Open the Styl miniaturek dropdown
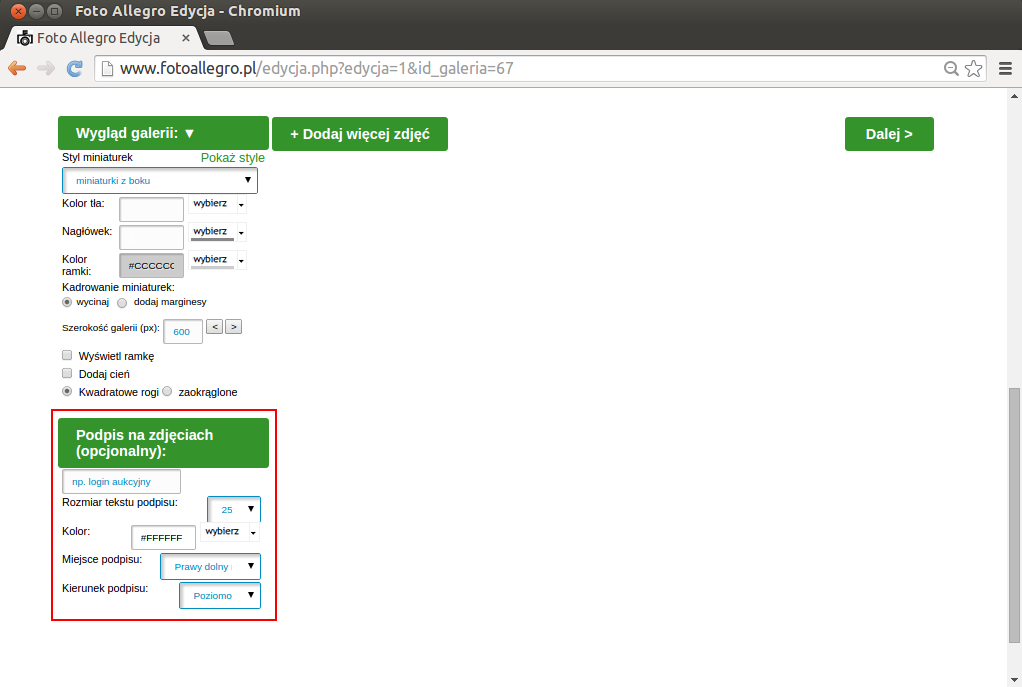Screen dimensions: 1022x687 pyautogui.click(x=160, y=181)
